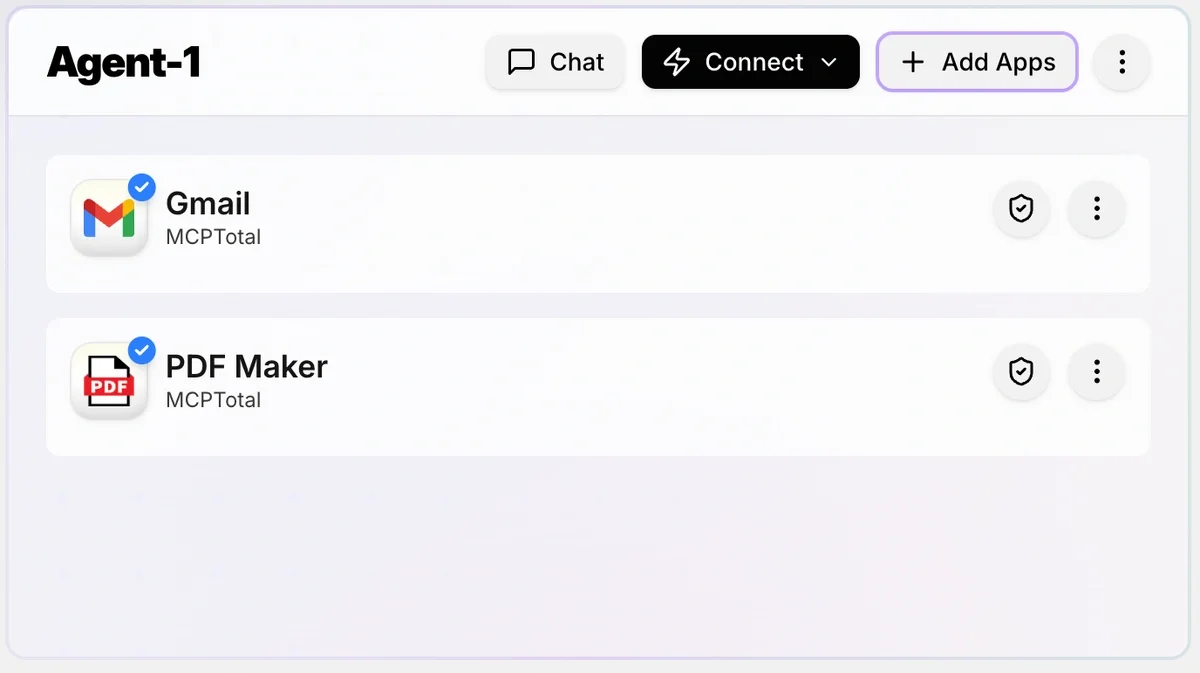
Task: Click MCPTotal label under PDF Maker
Action: point(213,400)
